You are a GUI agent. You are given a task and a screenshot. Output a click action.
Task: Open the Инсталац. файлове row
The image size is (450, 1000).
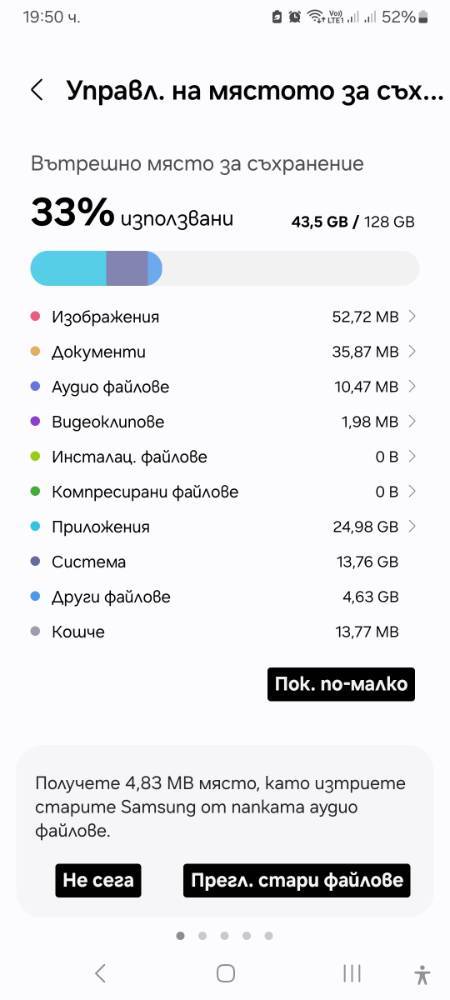click(224, 457)
